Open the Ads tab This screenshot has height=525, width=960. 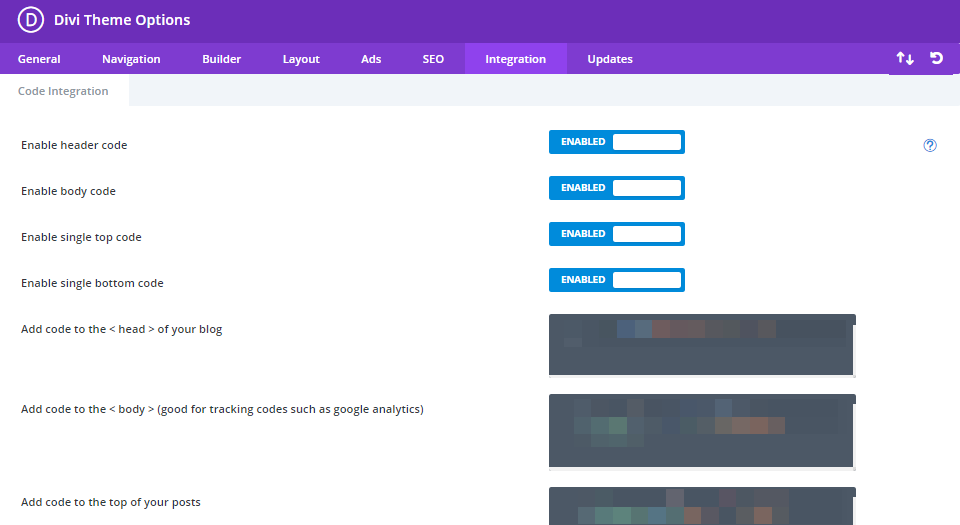pos(371,59)
